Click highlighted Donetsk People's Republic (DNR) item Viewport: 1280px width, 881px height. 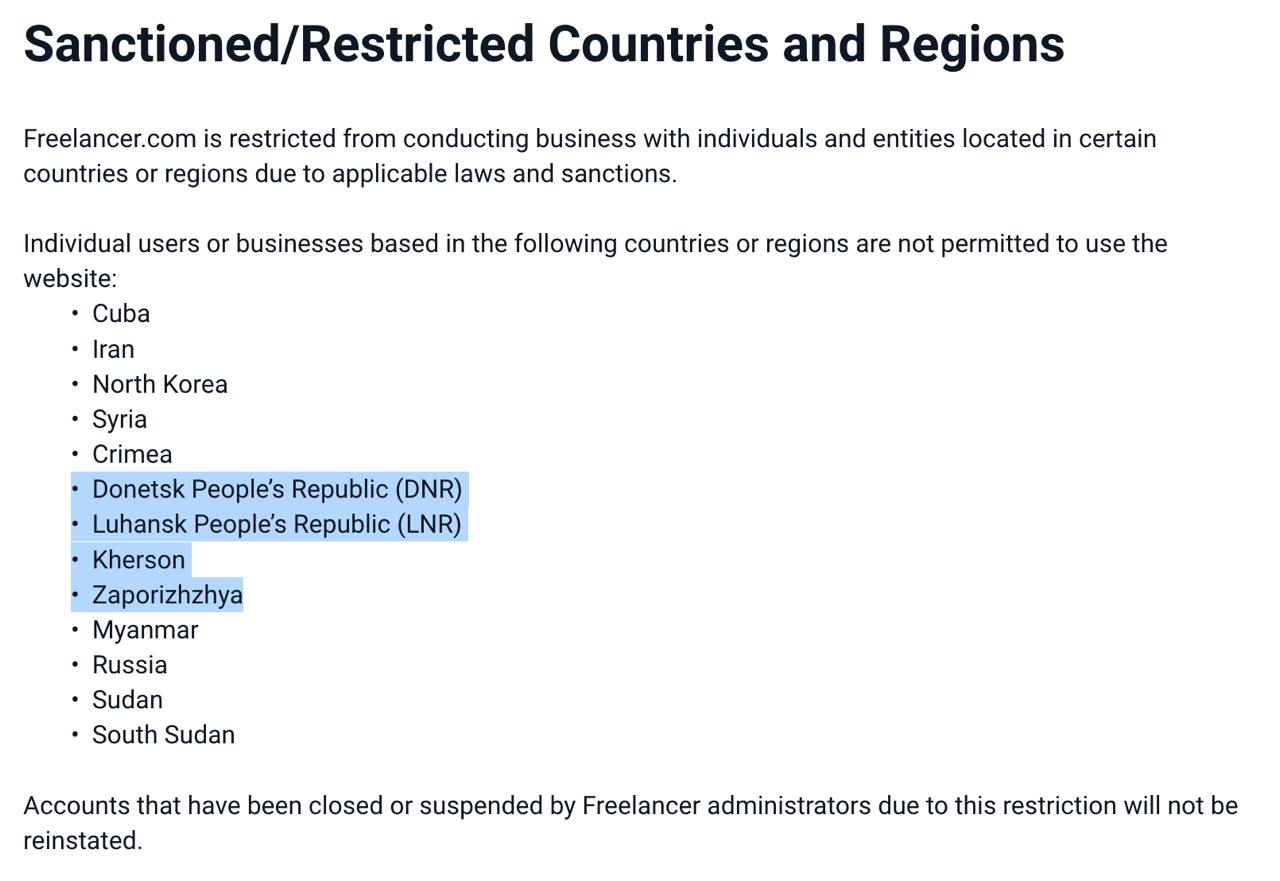pyautogui.click(x=277, y=489)
